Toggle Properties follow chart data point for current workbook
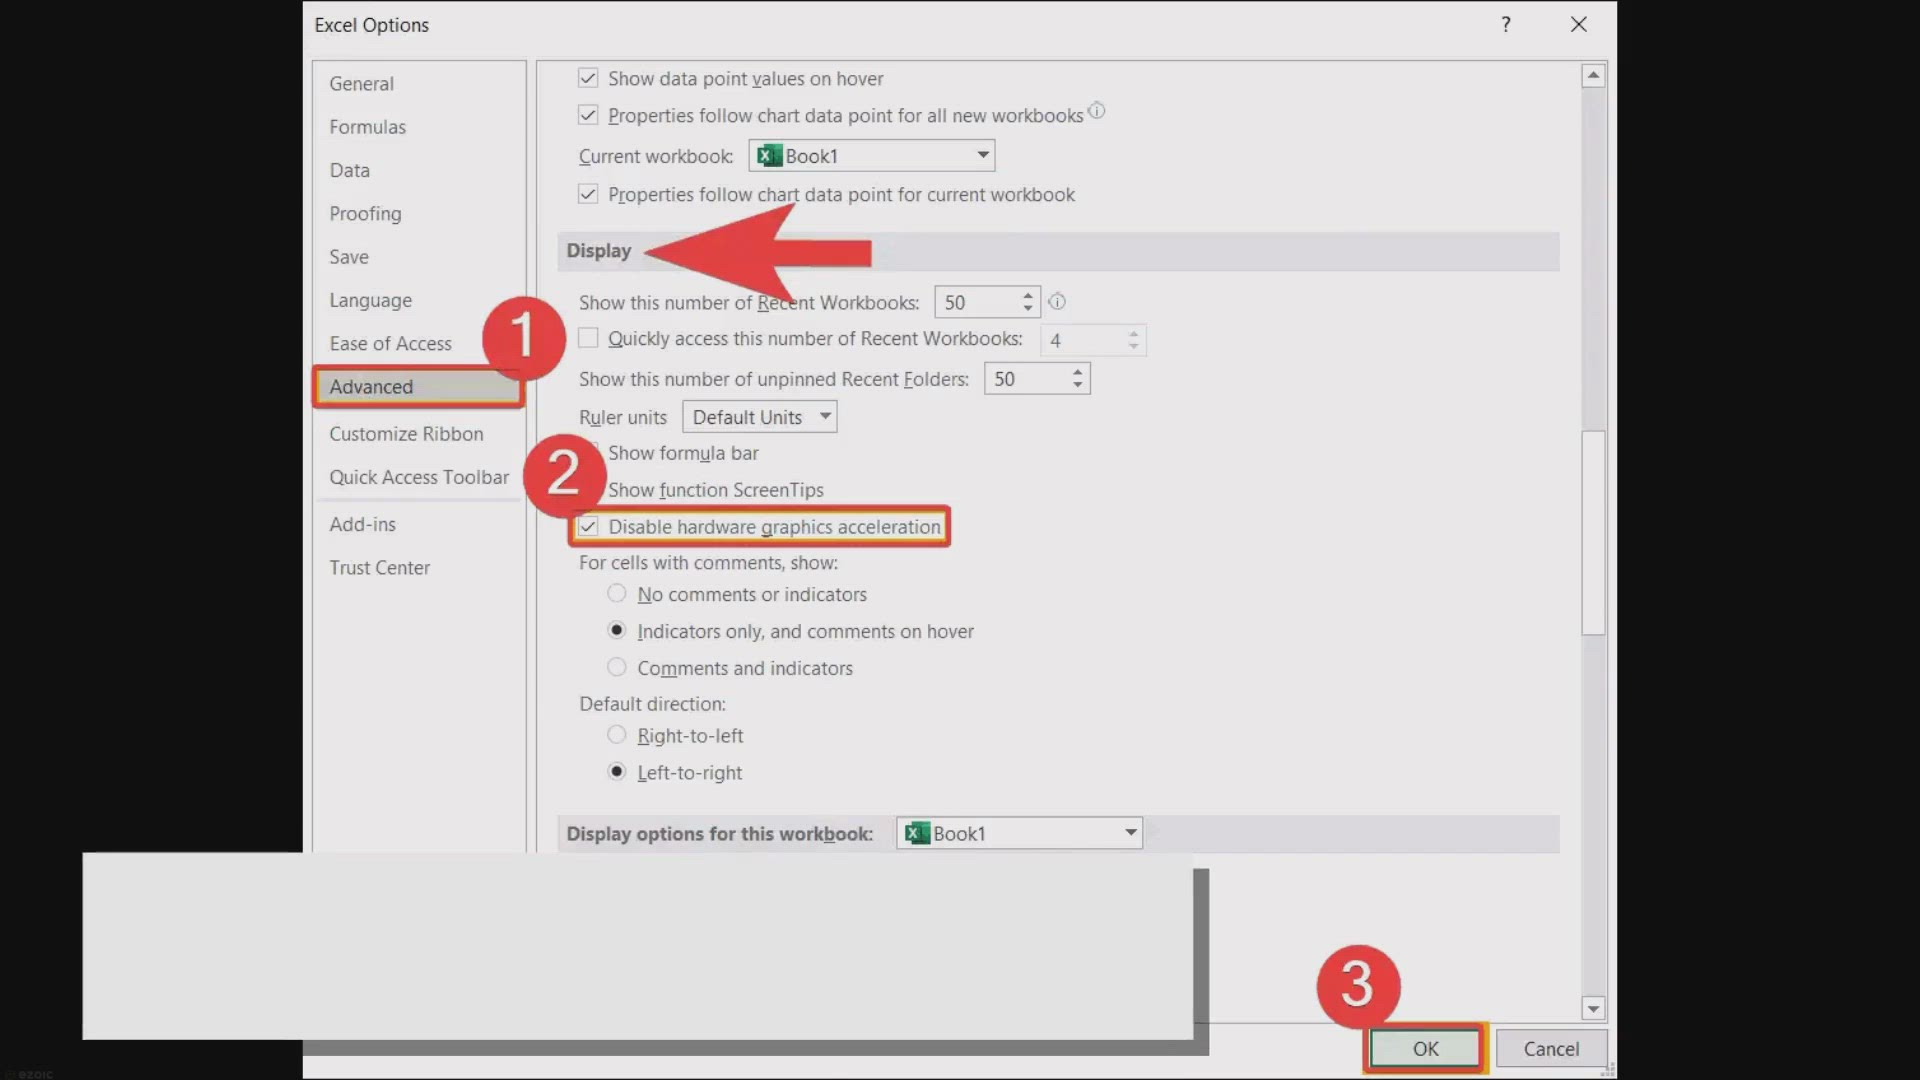 pos(588,194)
